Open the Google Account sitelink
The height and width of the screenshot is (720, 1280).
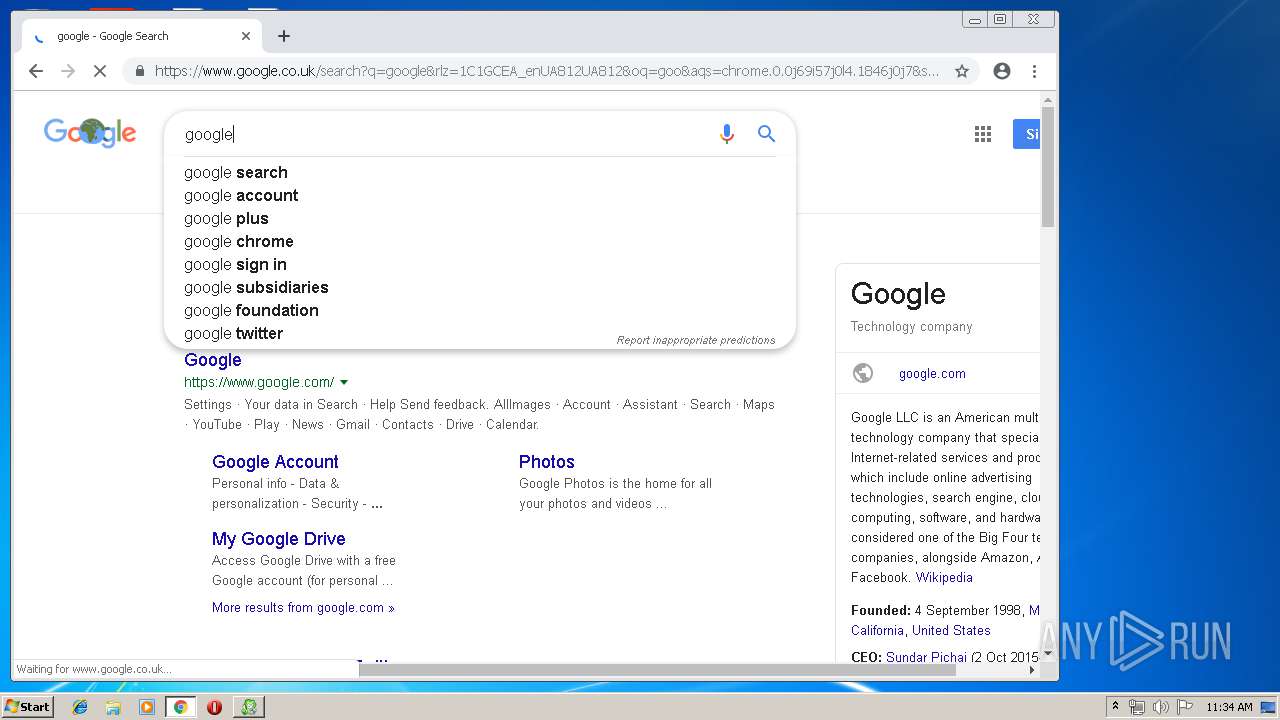pos(275,462)
